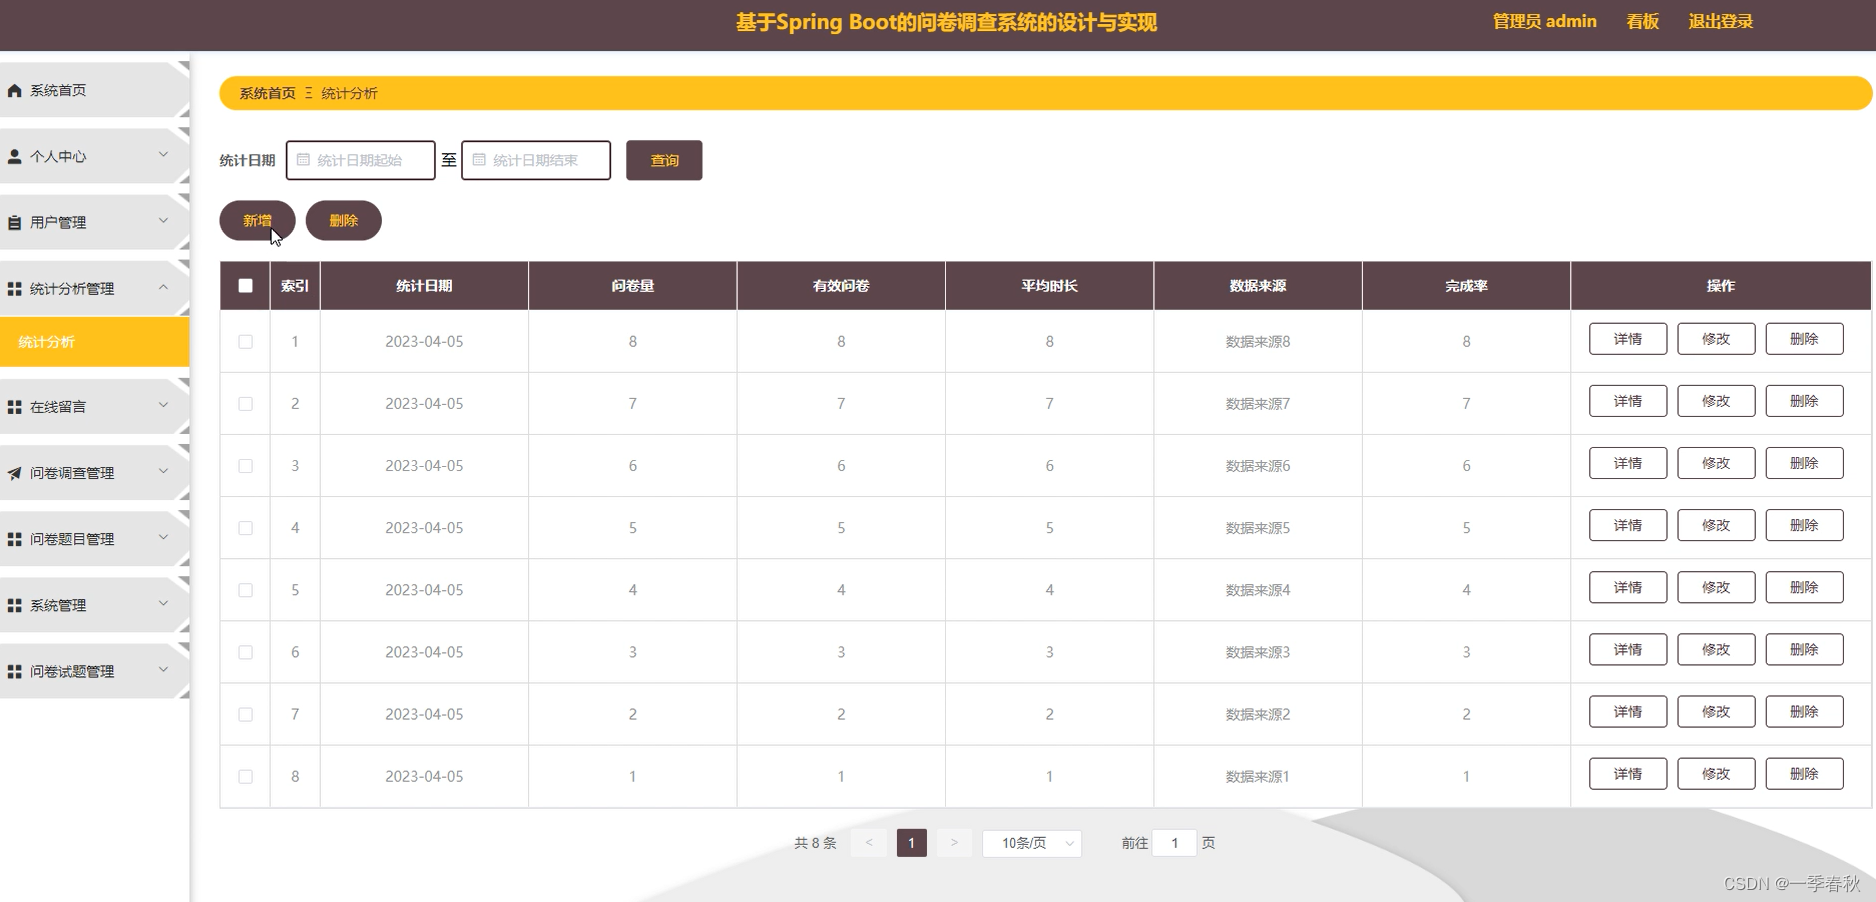The width and height of the screenshot is (1876, 902).
Task: Click the clipboard icon beside 用户管理
Action: pyautogui.click(x=14, y=223)
